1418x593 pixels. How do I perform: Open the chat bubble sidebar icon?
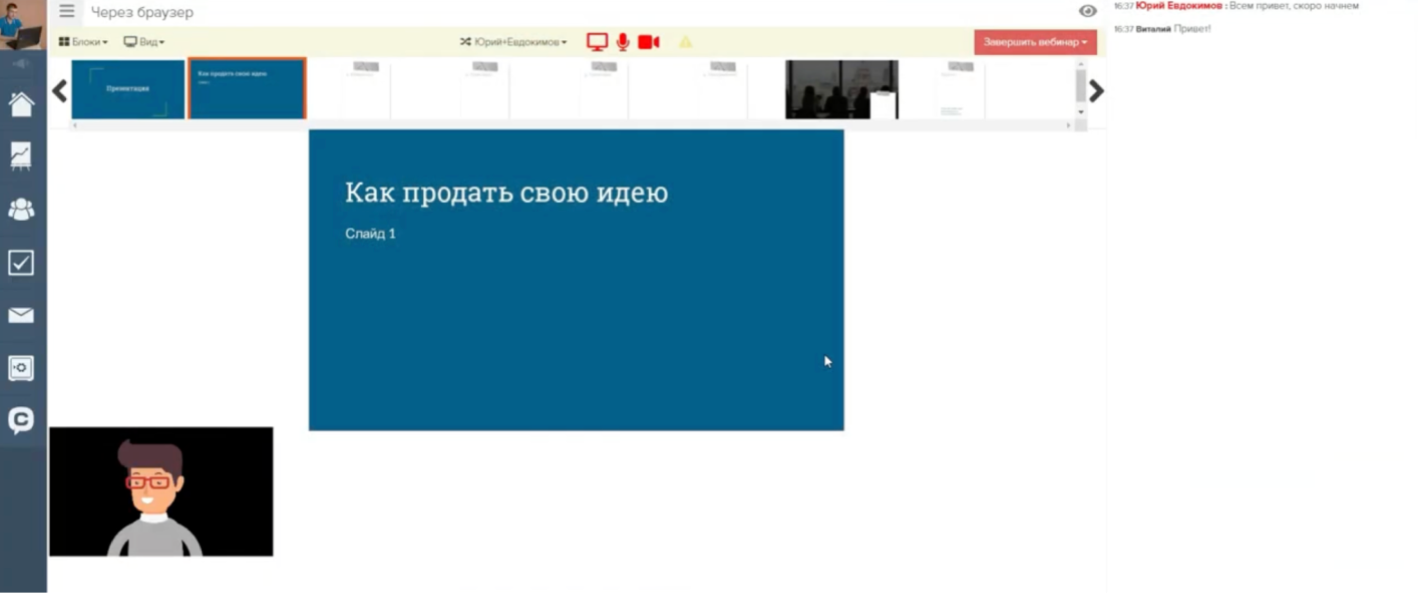(x=21, y=421)
